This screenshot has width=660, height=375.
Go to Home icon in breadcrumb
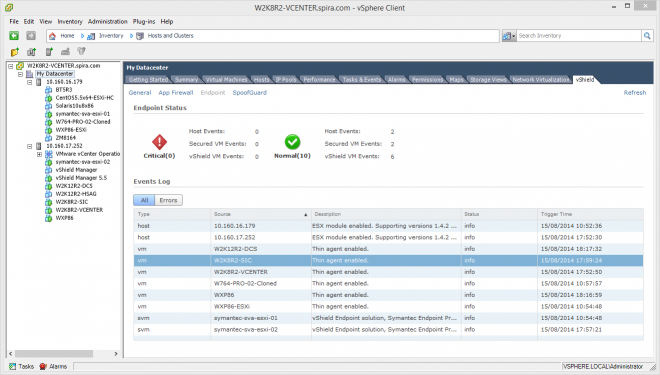click(52, 36)
